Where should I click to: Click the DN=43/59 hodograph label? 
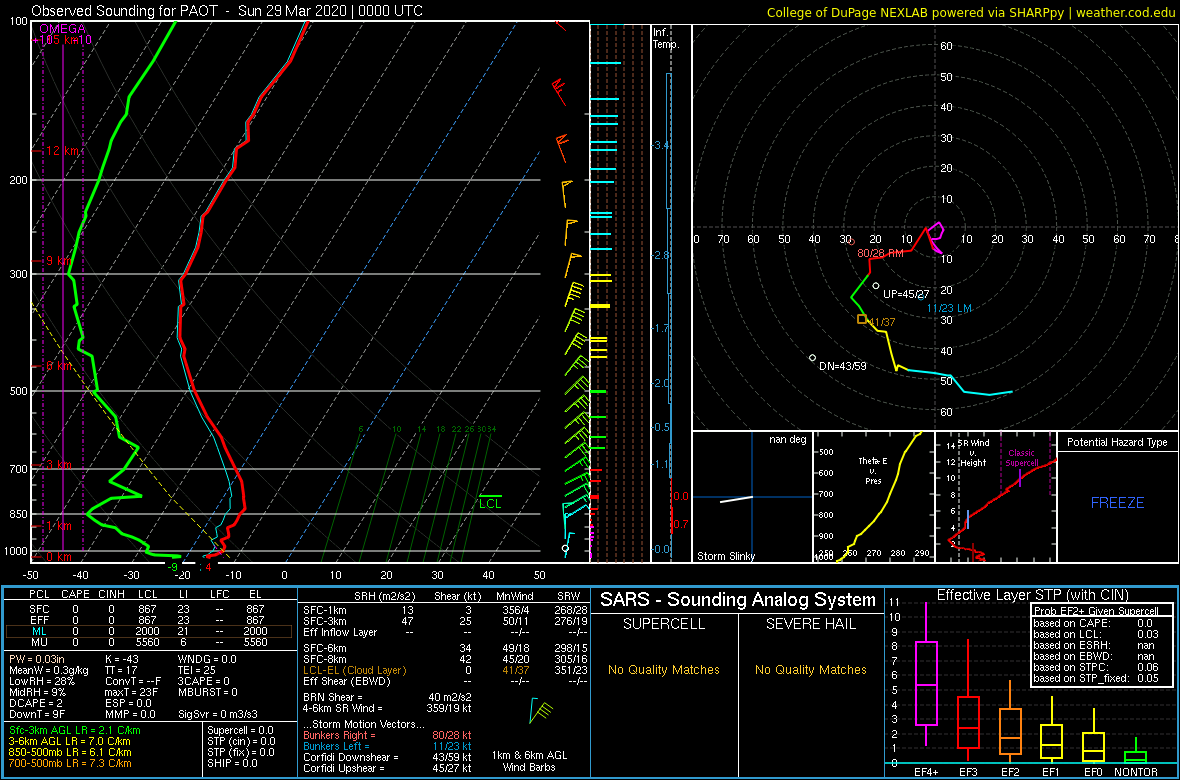tap(843, 367)
